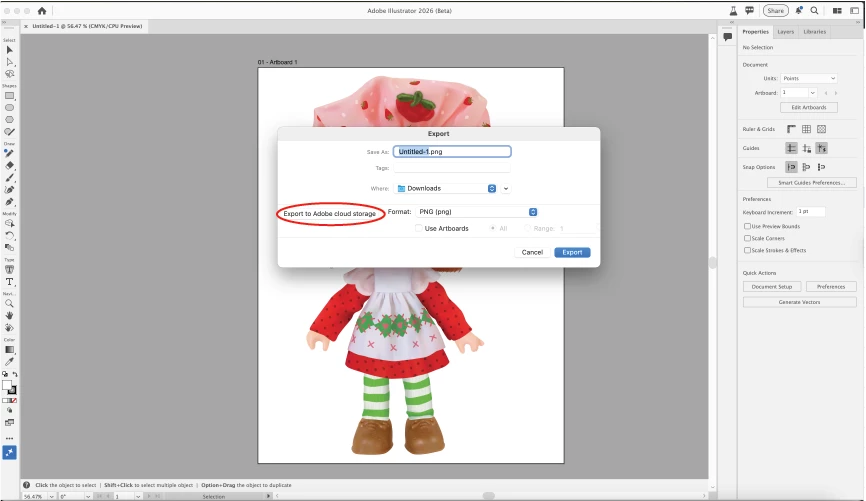
Task: Show transparency grid icon
Action: 822,129
